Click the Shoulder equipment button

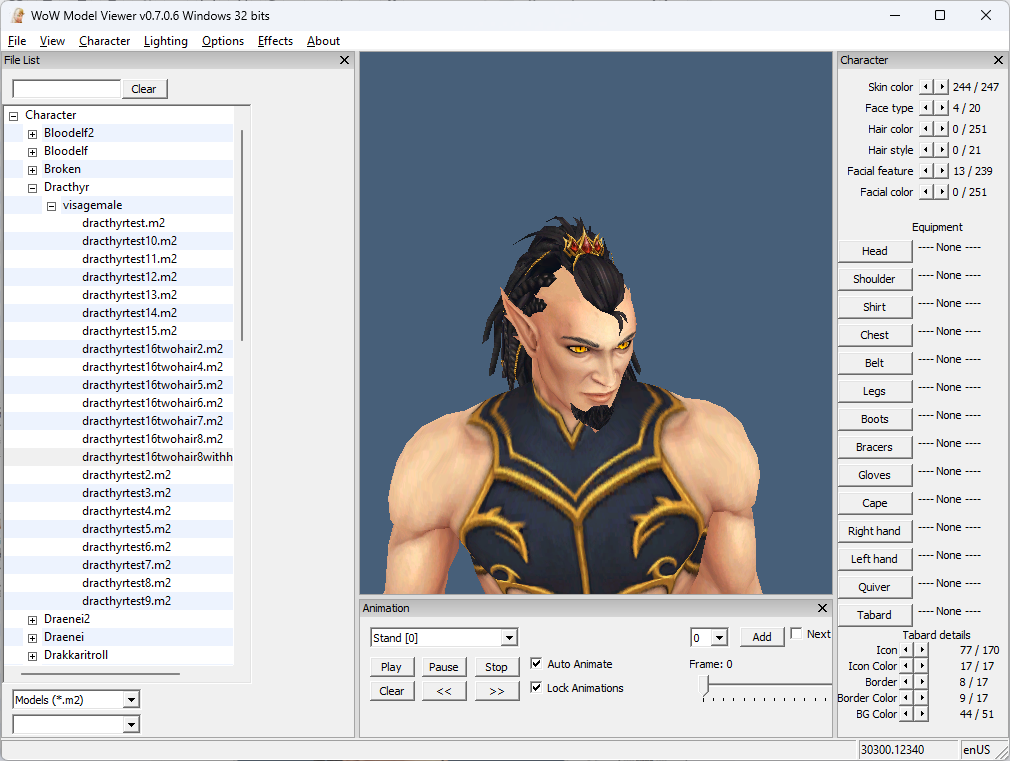[x=875, y=279]
